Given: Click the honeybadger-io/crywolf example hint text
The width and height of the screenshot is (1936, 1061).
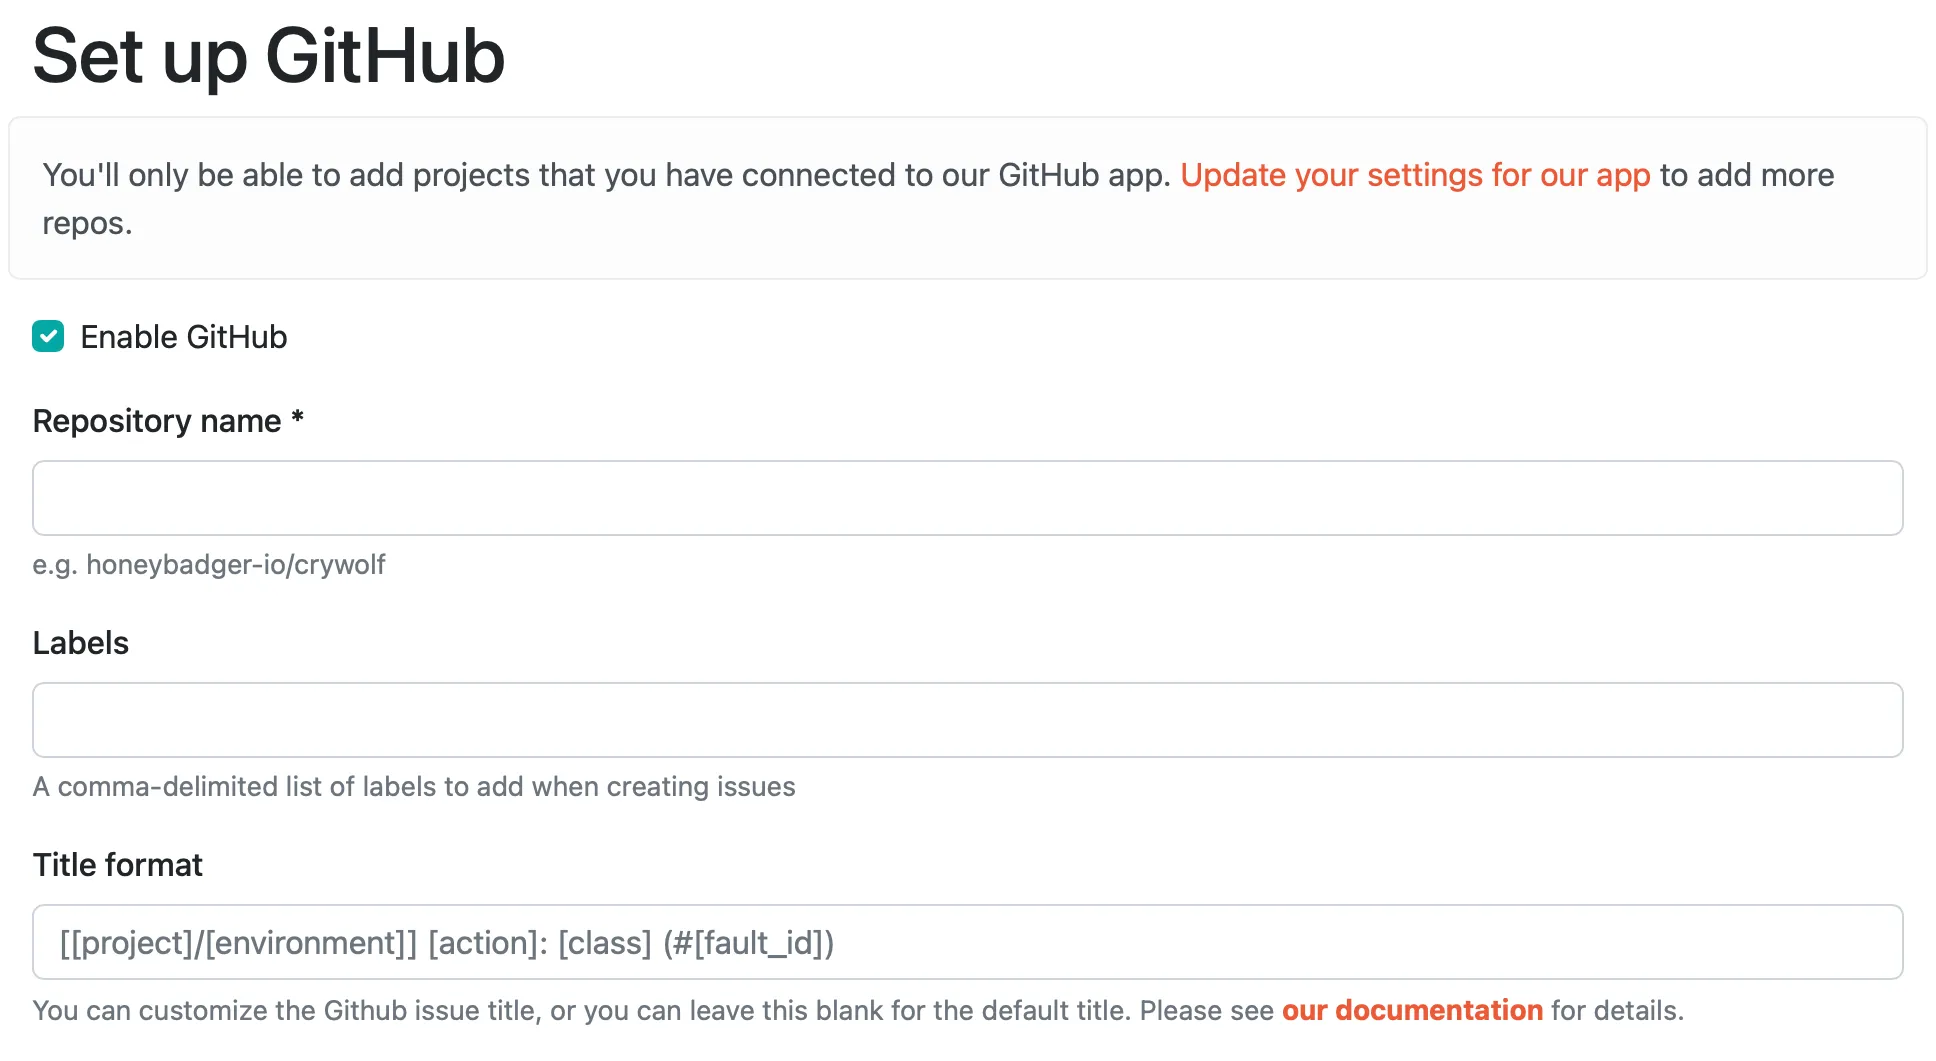Looking at the screenshot, I should point(209,564).
